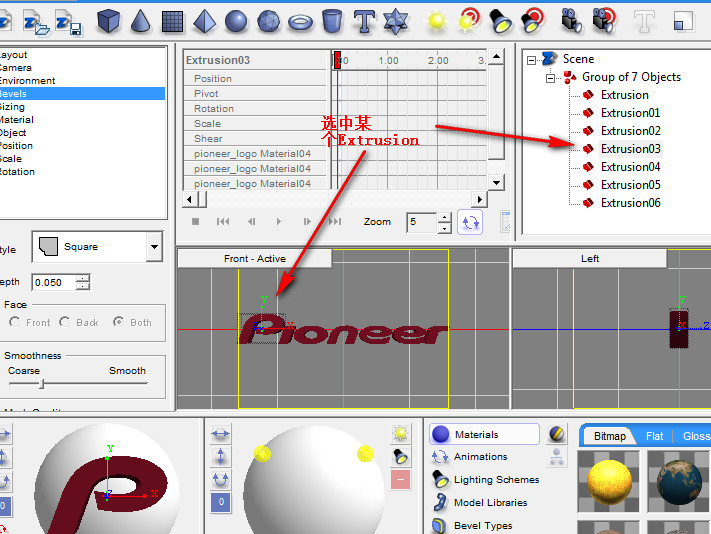Select Back face radio button
This screenshot has width=711, height=534.
[x=64, y=322]
